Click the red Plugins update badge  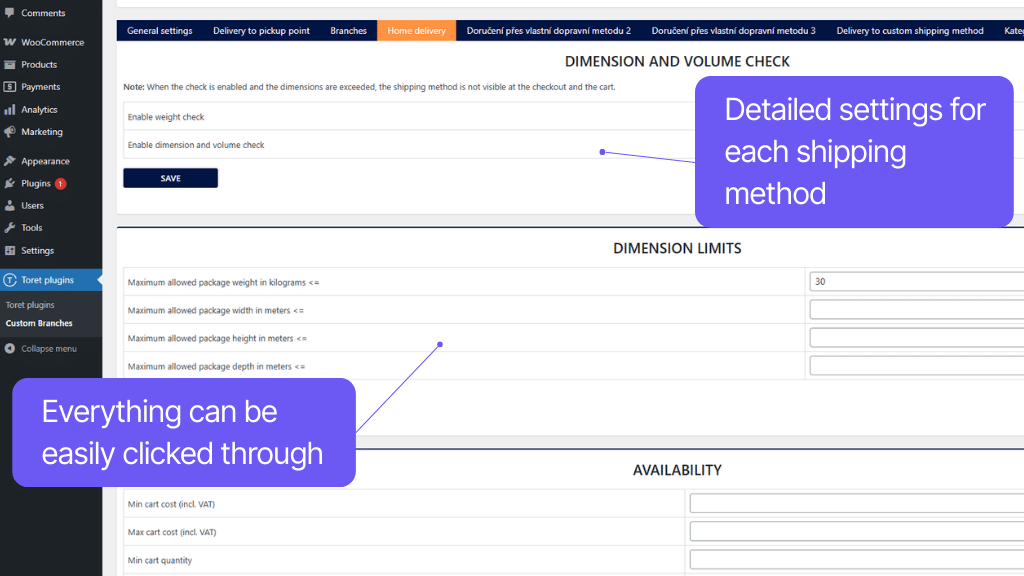[x=60, y=184]
